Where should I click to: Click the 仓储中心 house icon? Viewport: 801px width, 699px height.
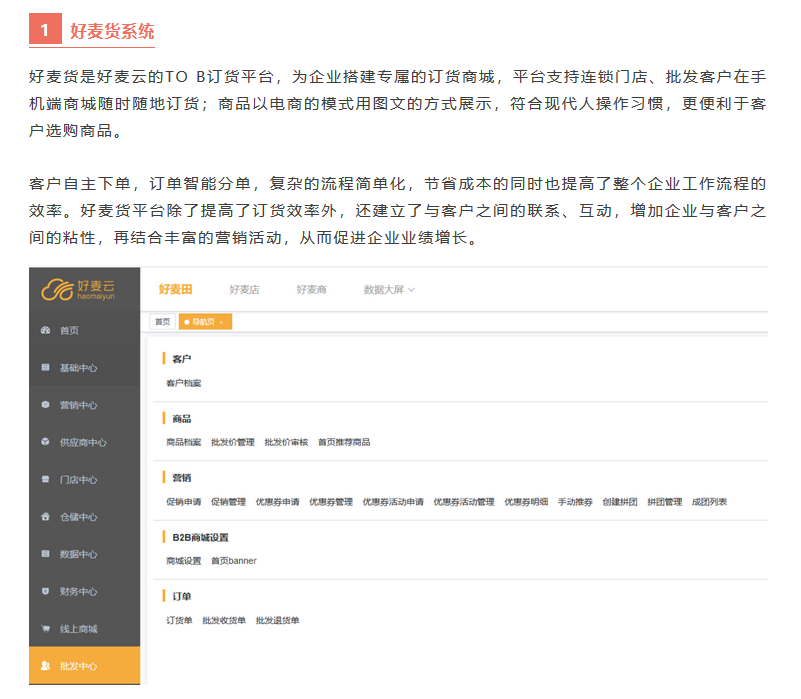(x=45, y=517)
